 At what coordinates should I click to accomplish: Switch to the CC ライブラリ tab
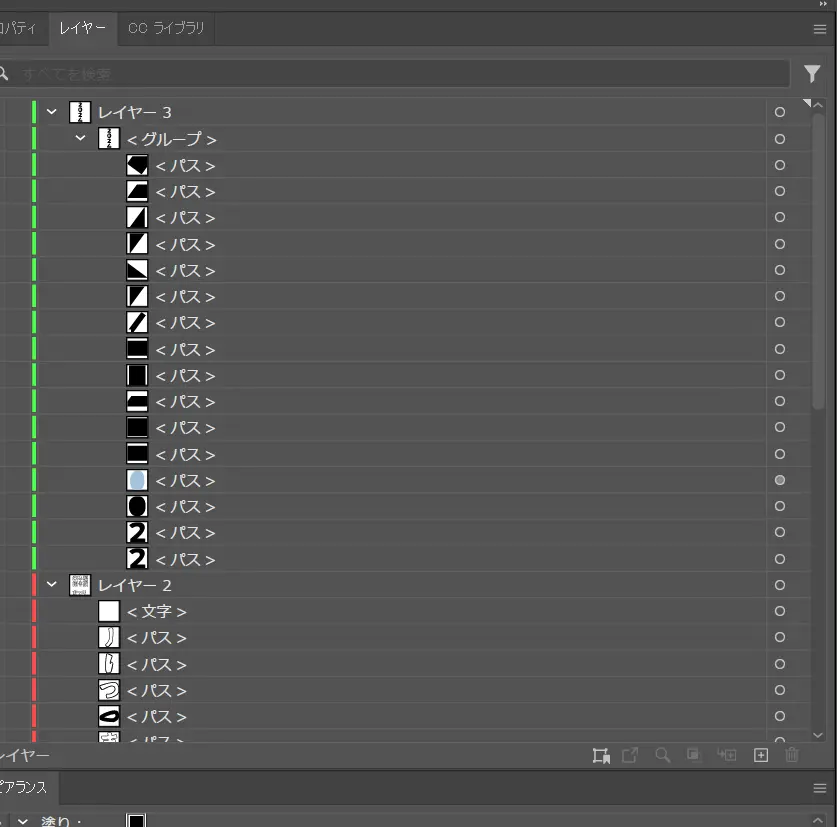click(x=166, y=28)
